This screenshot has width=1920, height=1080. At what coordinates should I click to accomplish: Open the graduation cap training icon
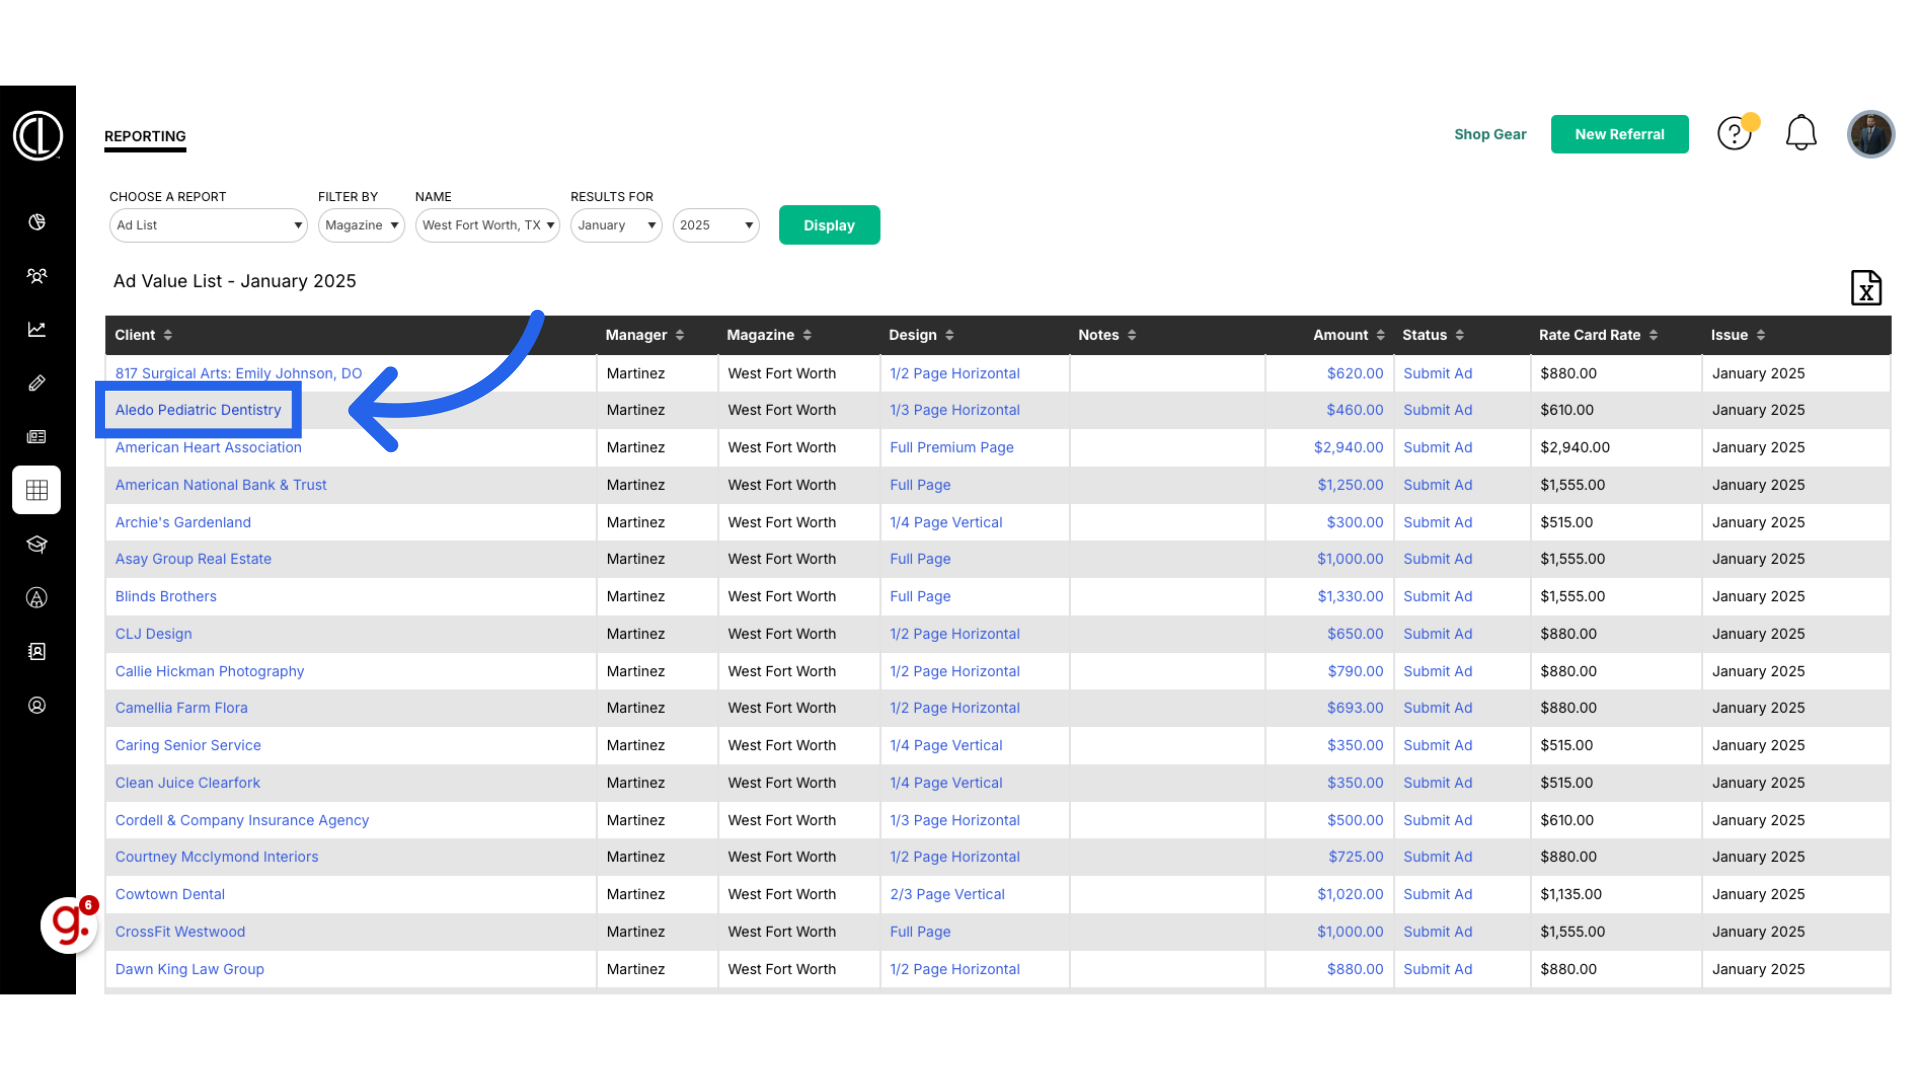point(37,544)
